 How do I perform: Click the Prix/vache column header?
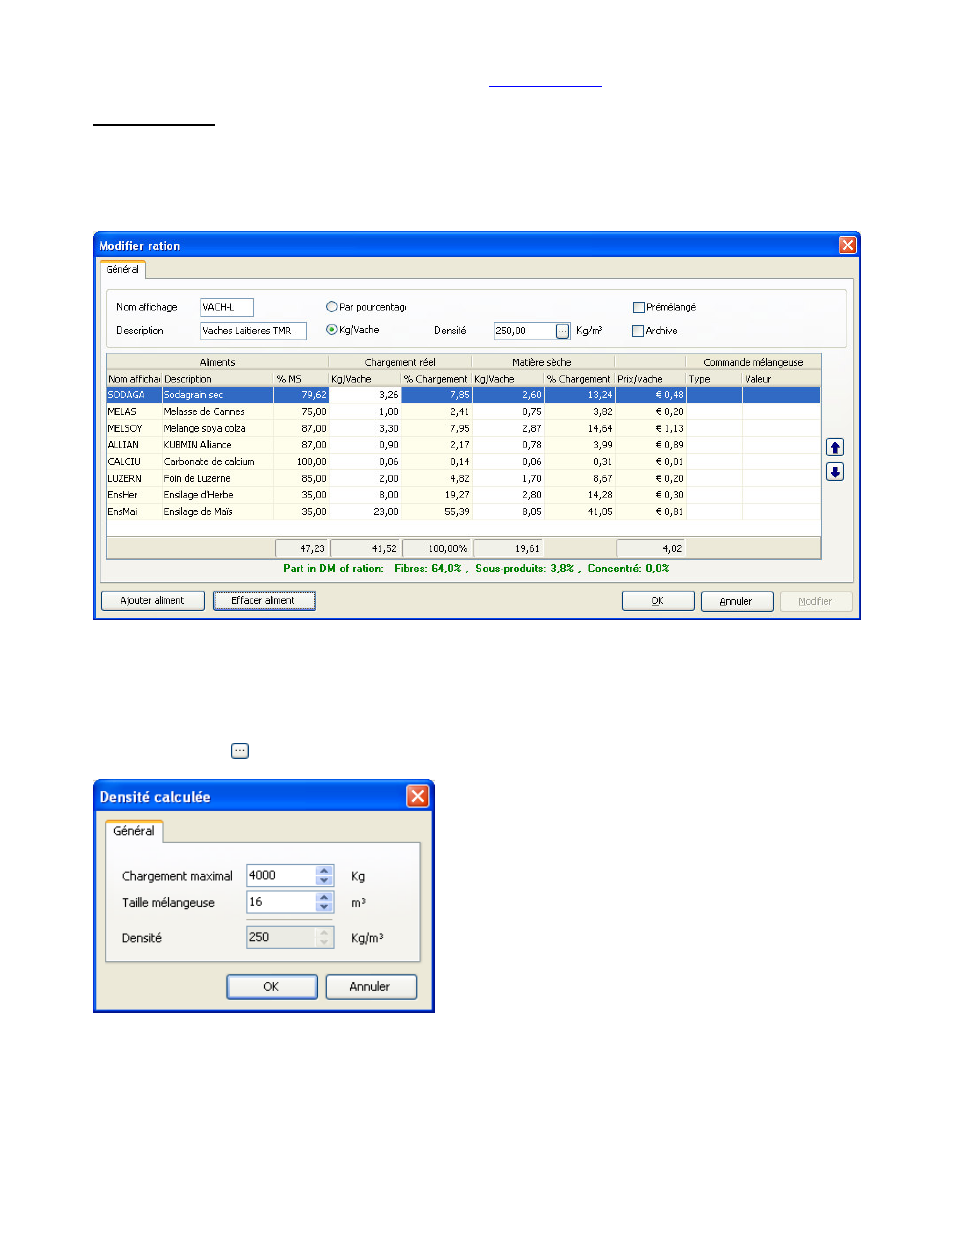(x=650, y=379)
